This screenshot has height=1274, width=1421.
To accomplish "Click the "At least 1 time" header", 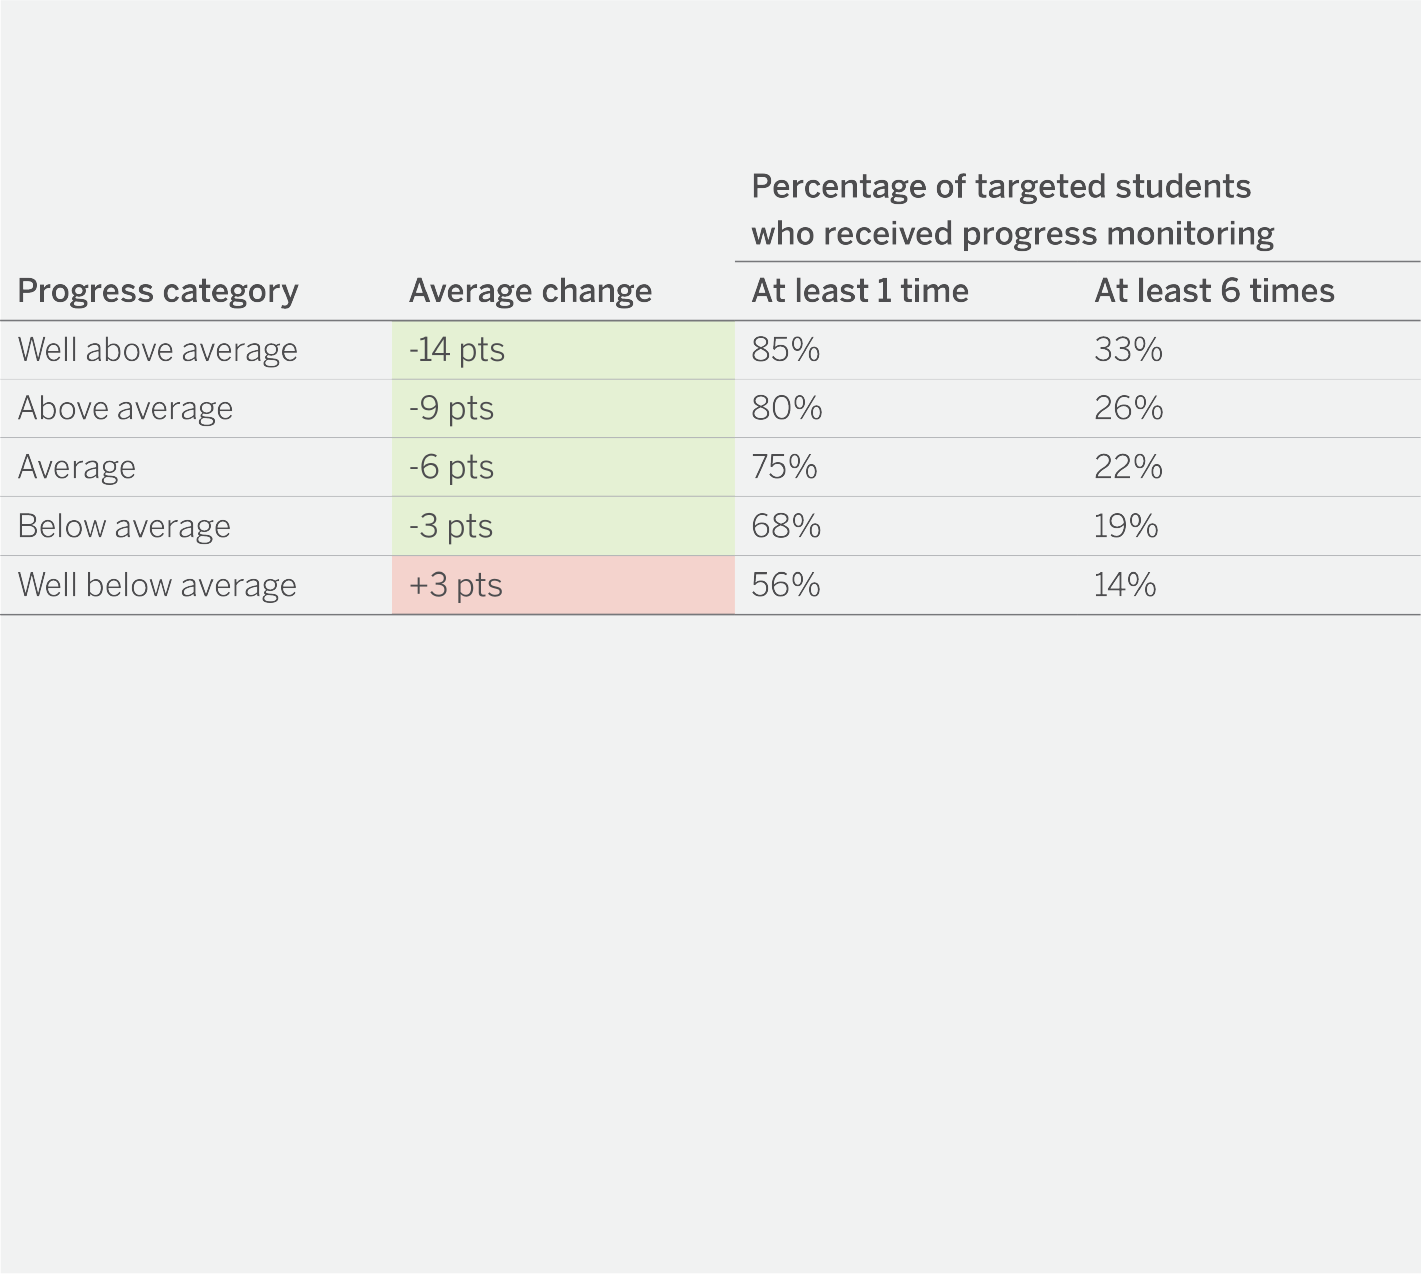I will (x=860, y=291).
